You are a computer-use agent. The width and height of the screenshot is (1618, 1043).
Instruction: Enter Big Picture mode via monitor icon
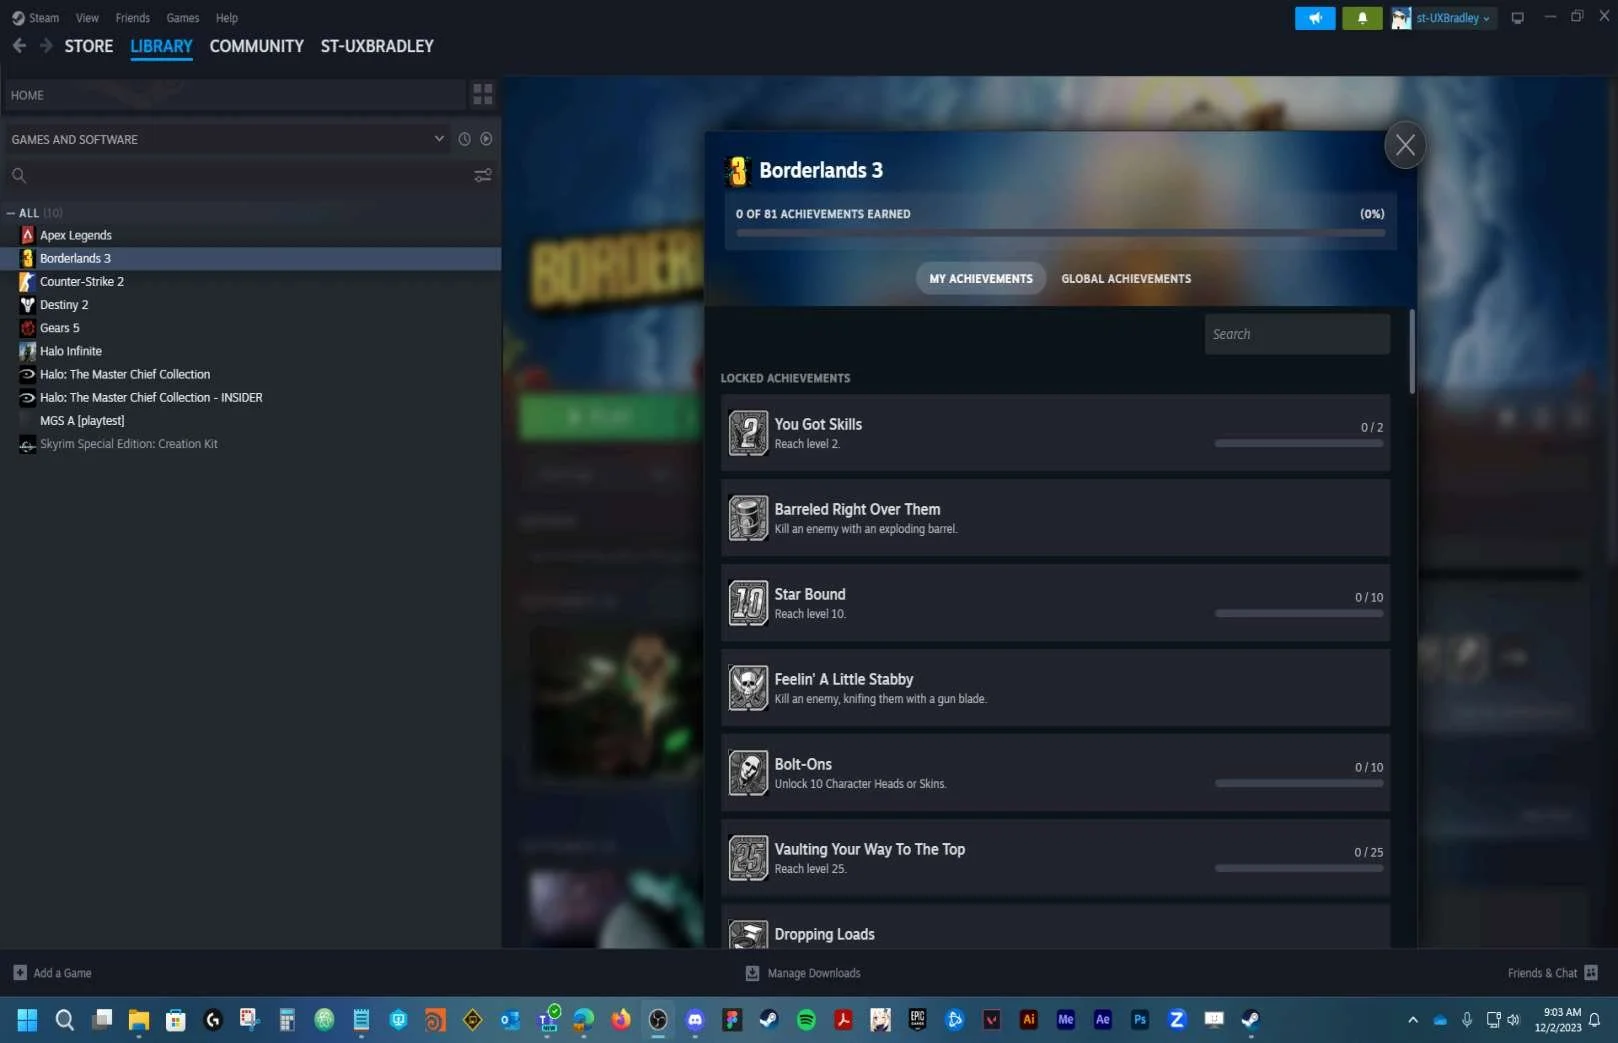pyautogui.click(x=1517, y=18)
